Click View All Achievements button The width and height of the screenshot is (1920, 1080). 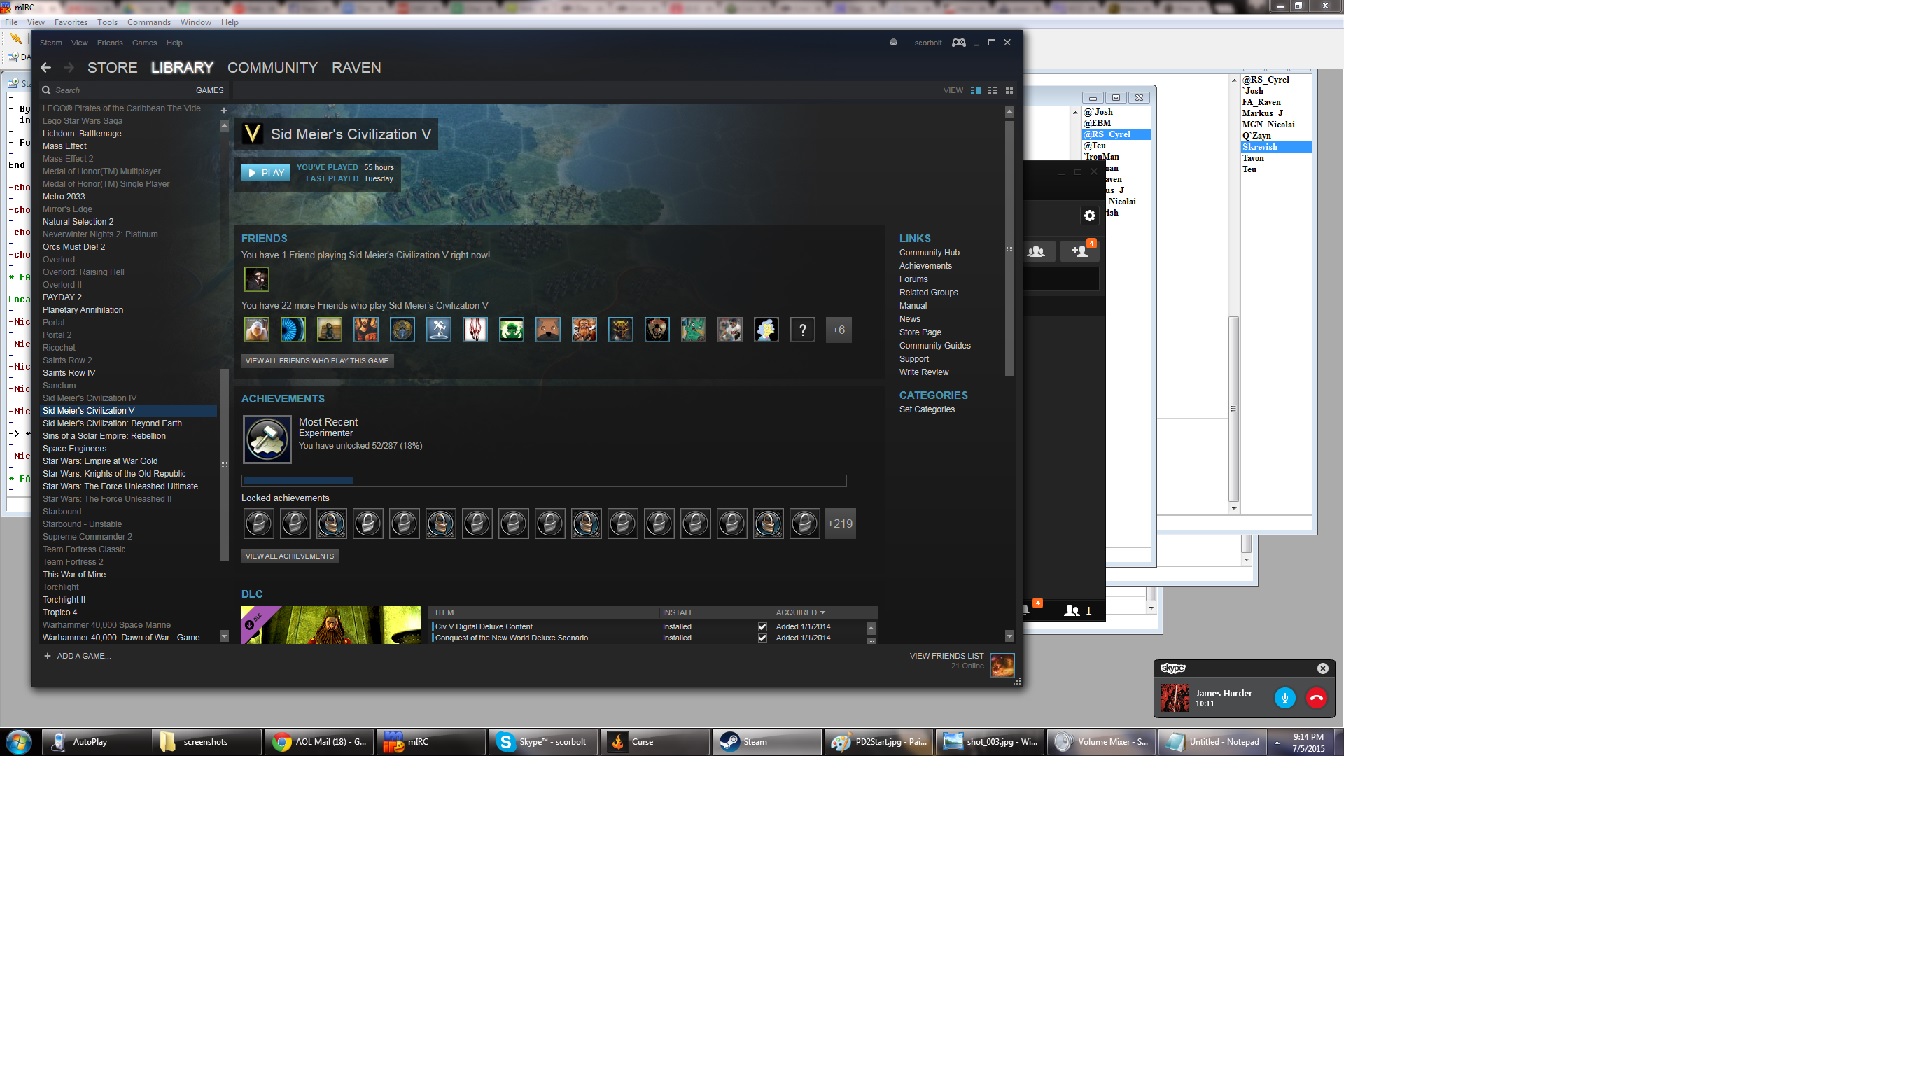coord(290,556)
